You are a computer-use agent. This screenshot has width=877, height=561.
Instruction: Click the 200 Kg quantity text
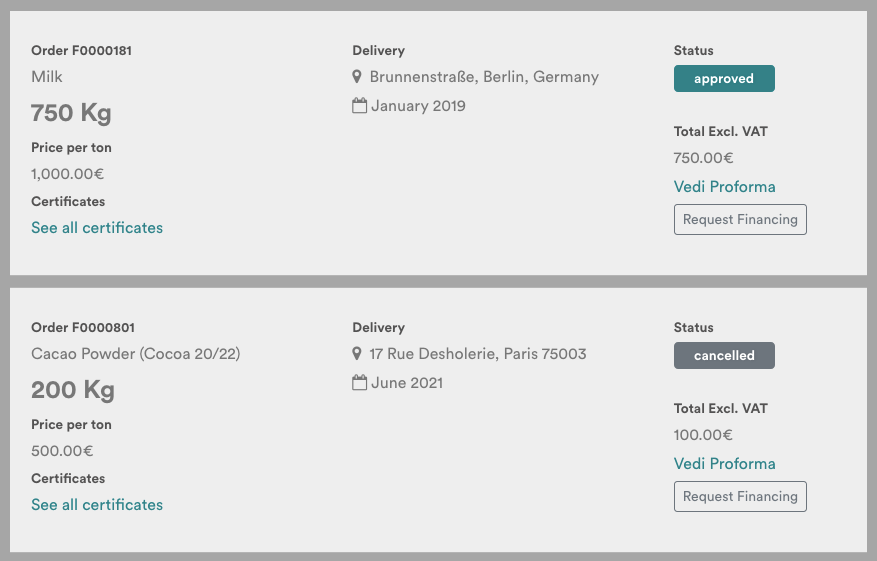(73, 390)
